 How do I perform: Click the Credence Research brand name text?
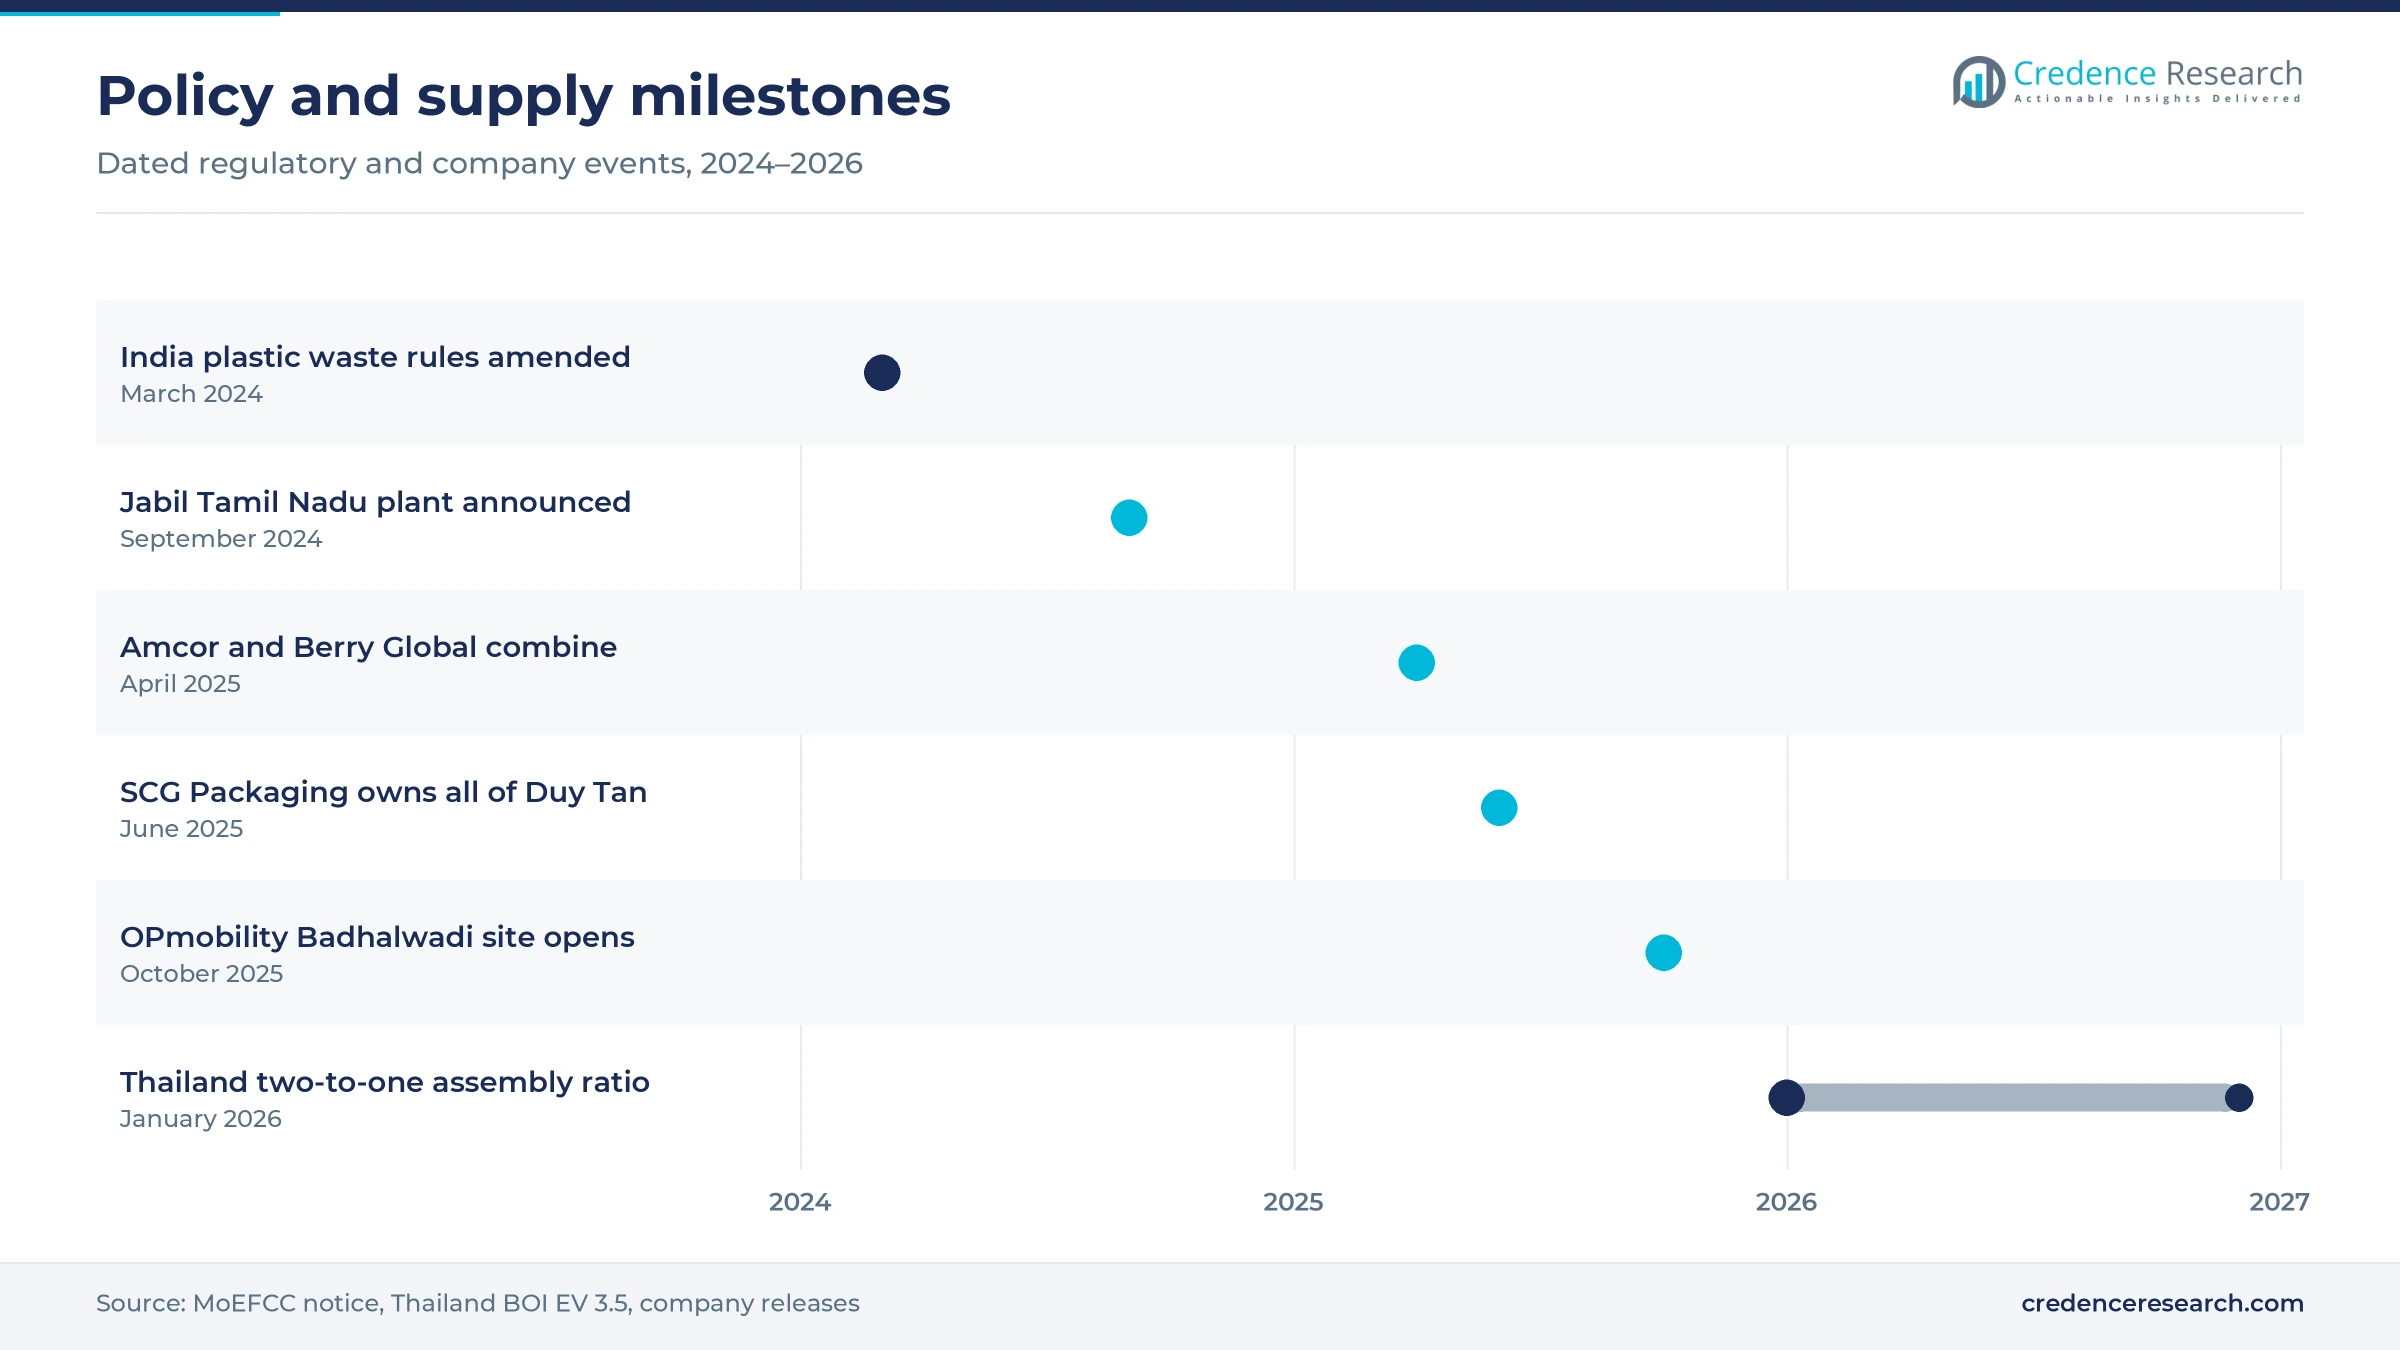2157,73
